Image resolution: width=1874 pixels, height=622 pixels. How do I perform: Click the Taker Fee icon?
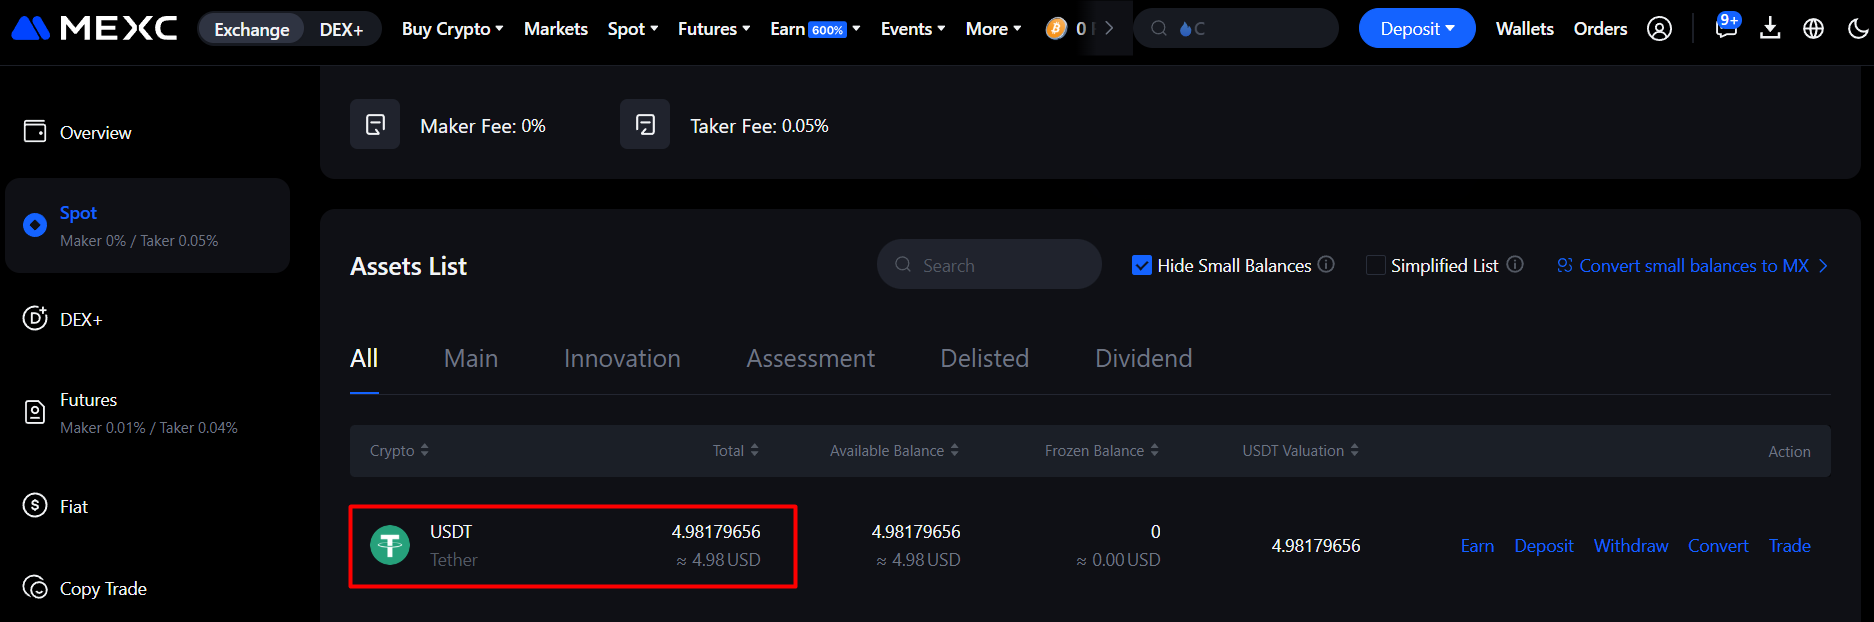645,124
